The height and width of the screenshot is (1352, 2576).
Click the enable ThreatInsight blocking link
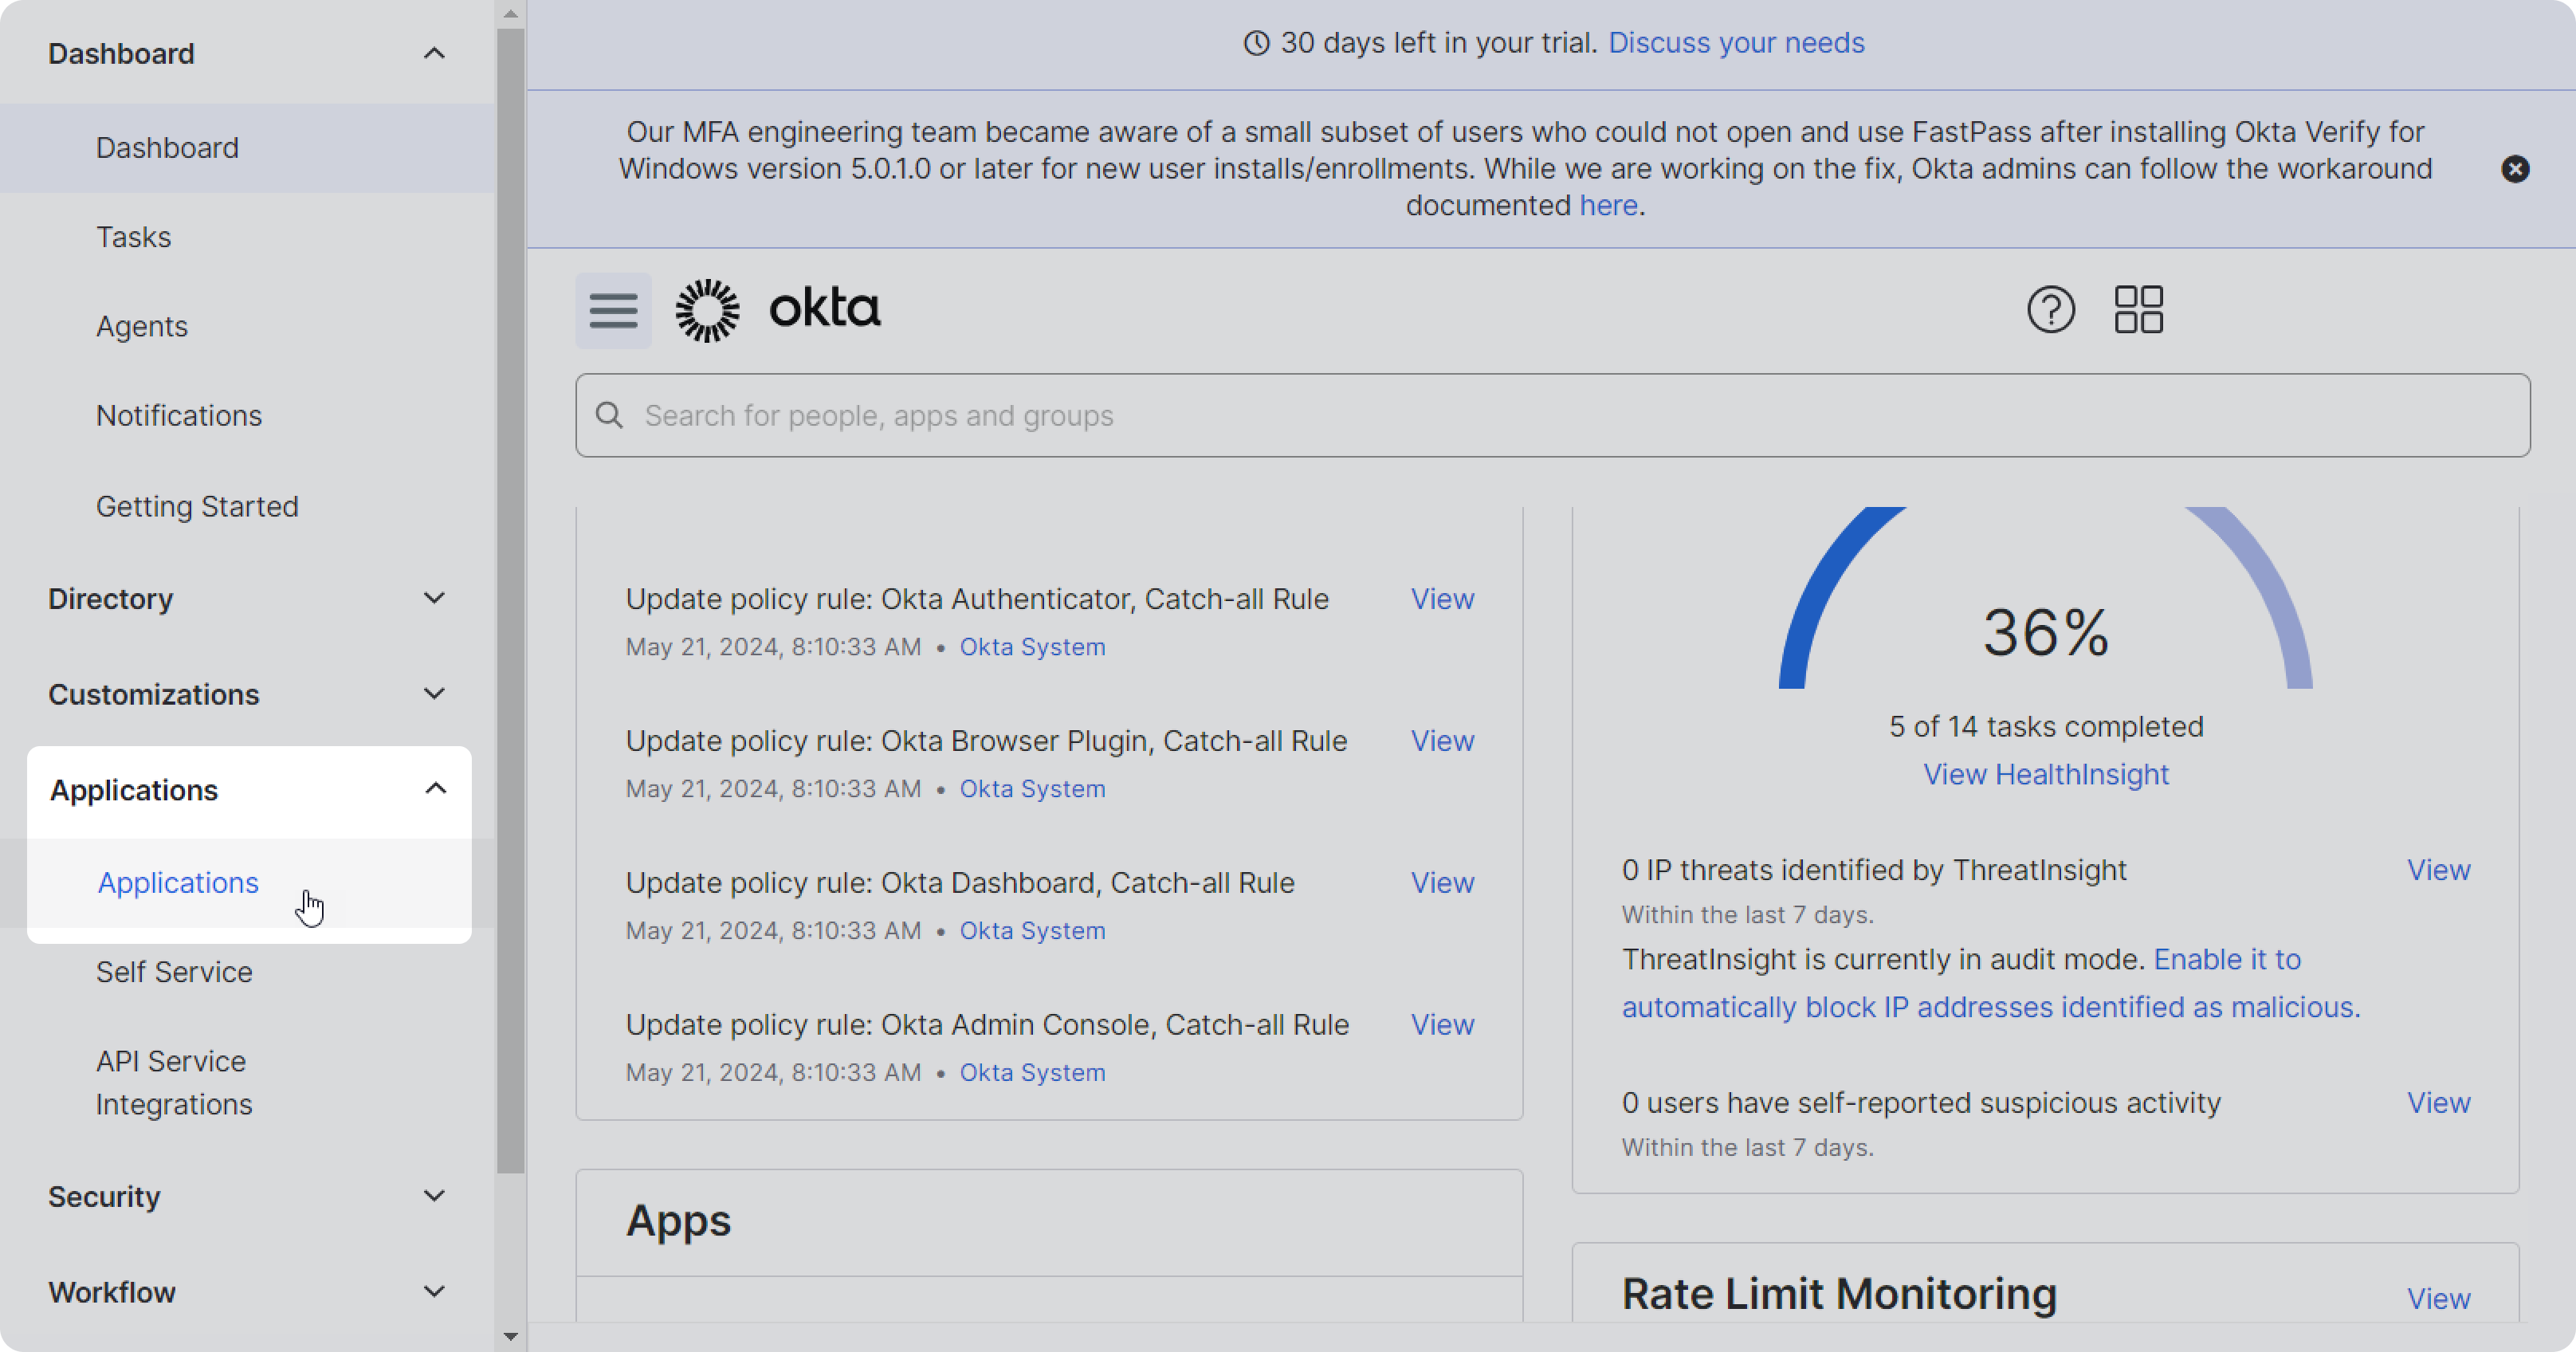point(1991,983)
